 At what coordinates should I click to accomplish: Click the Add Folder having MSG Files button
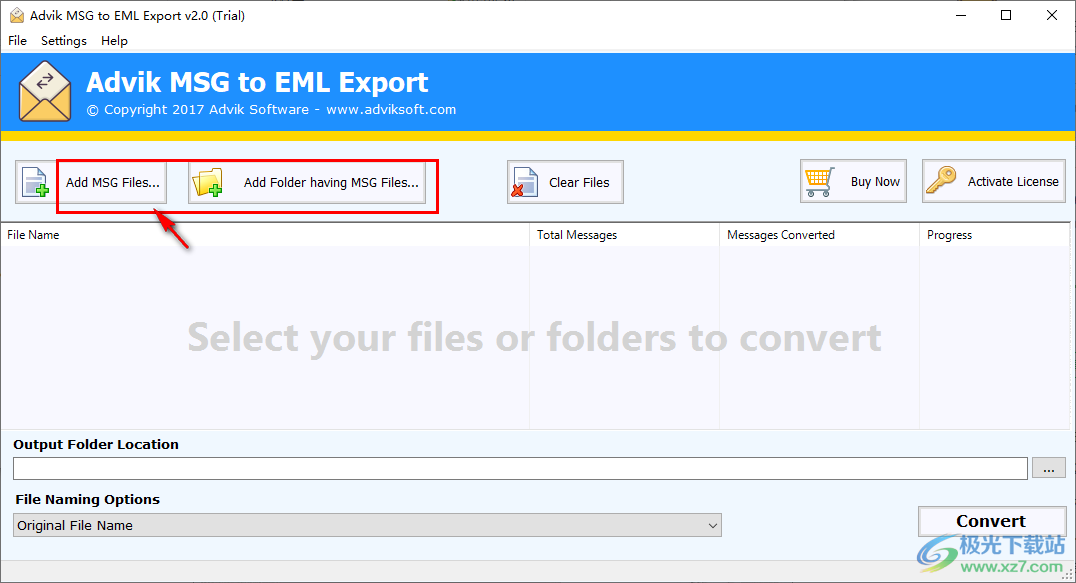coord(307,182)
